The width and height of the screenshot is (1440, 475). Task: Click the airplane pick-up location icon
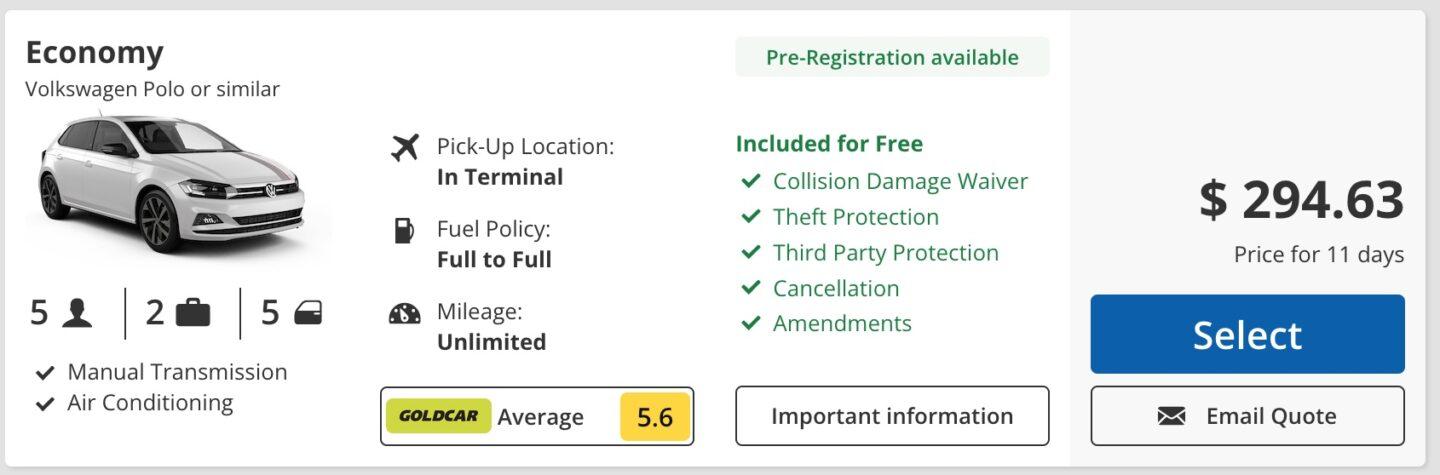click(x=405, y=148)
